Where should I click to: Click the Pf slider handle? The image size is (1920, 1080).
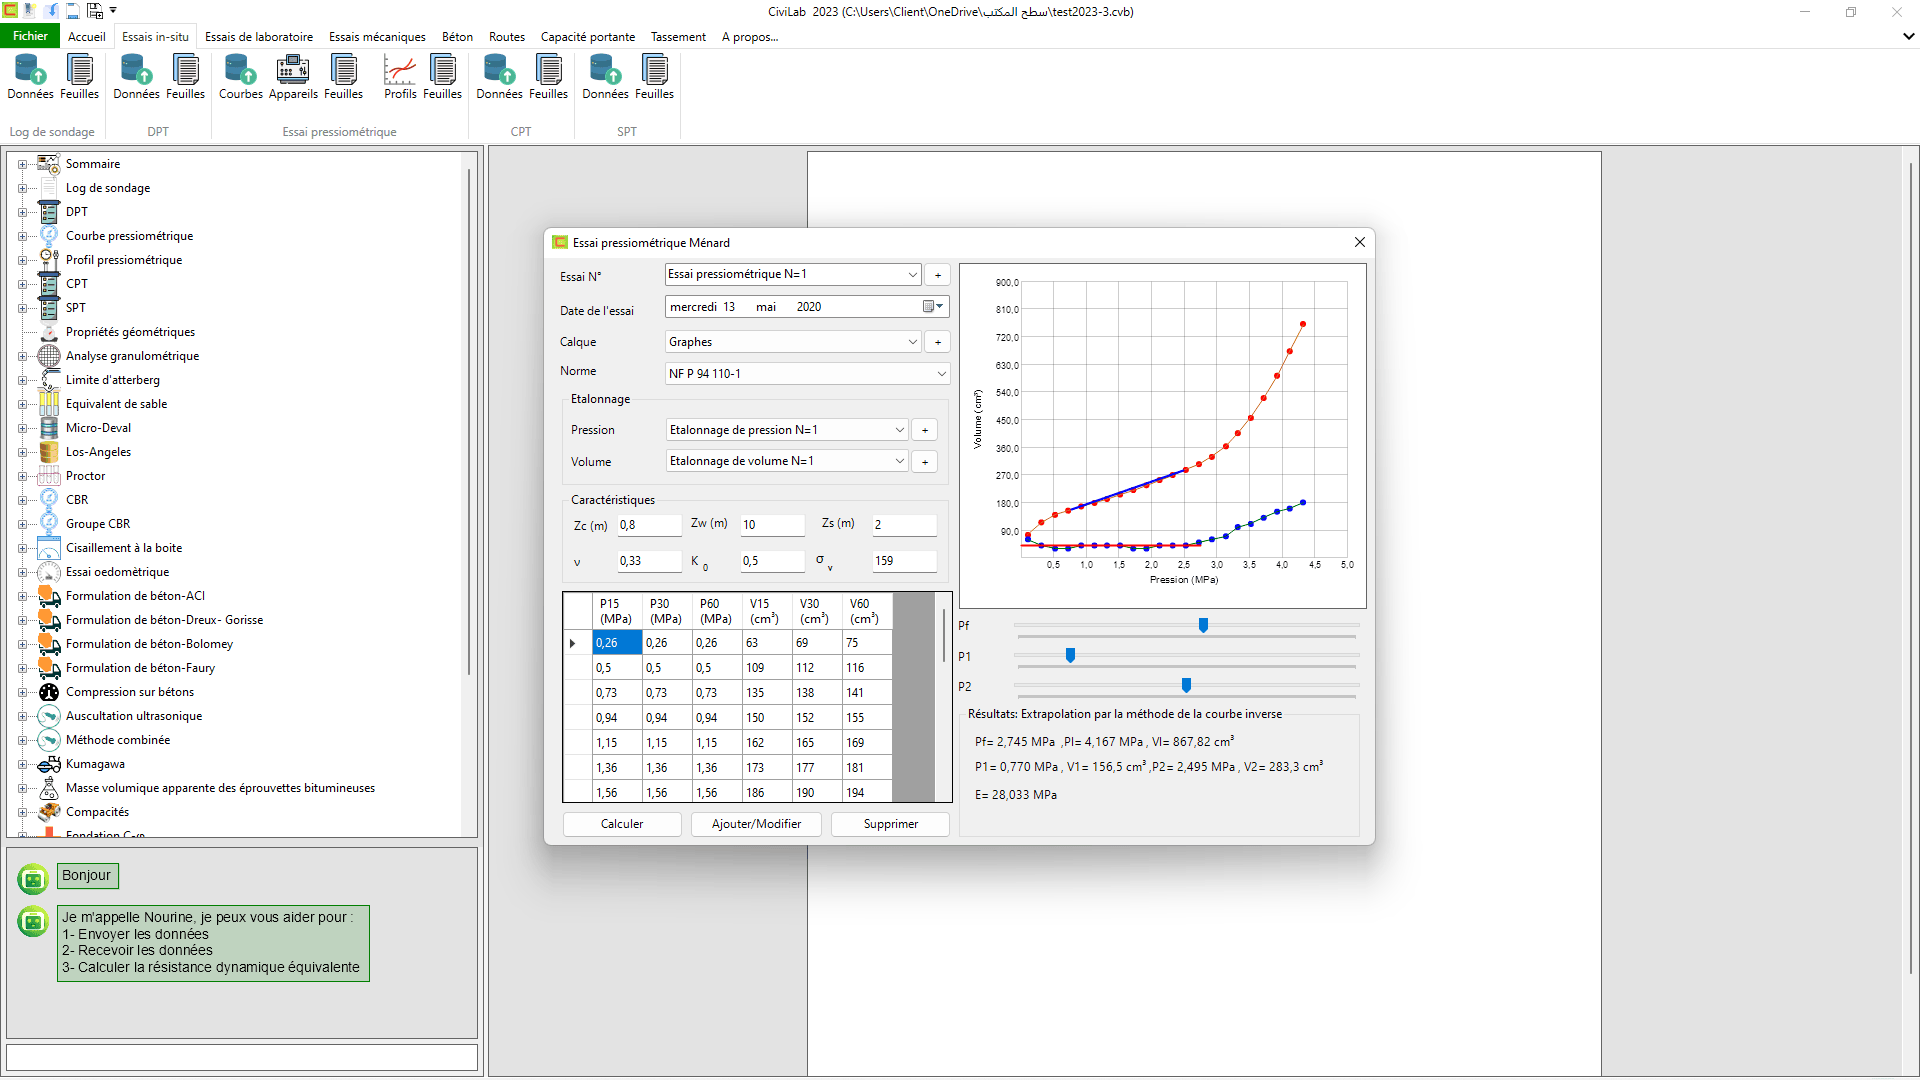point(1203,625)
